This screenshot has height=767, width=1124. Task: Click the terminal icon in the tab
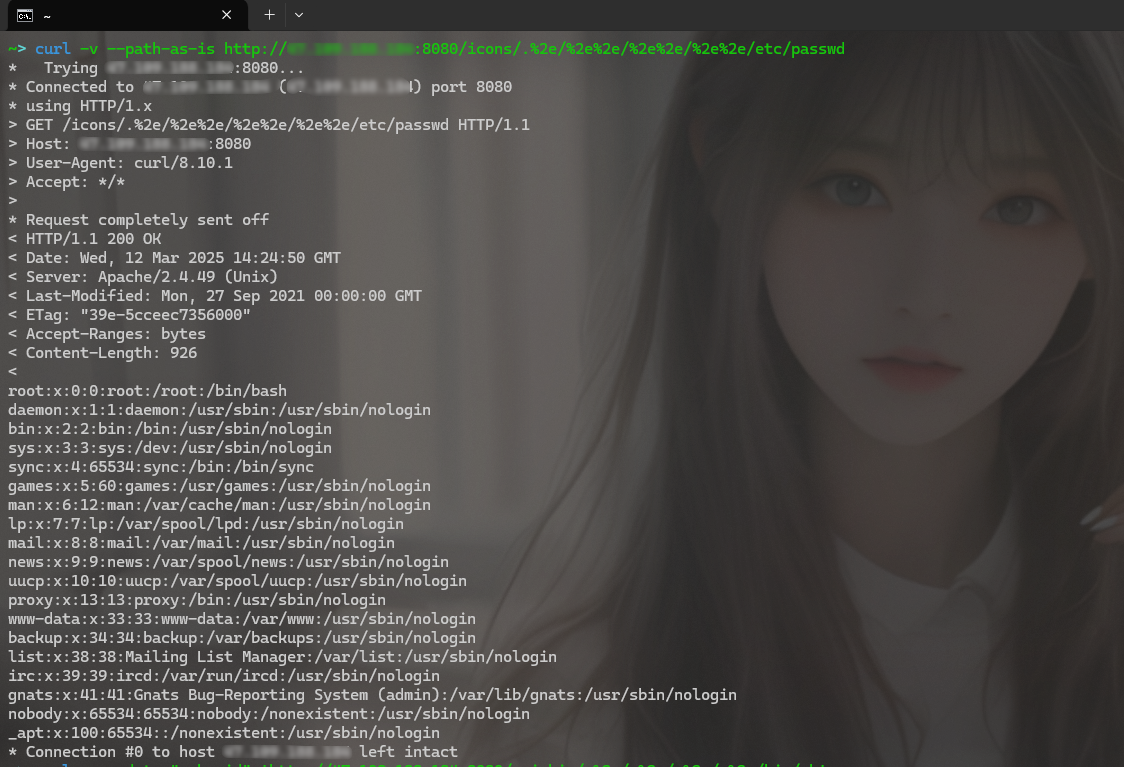25,16
